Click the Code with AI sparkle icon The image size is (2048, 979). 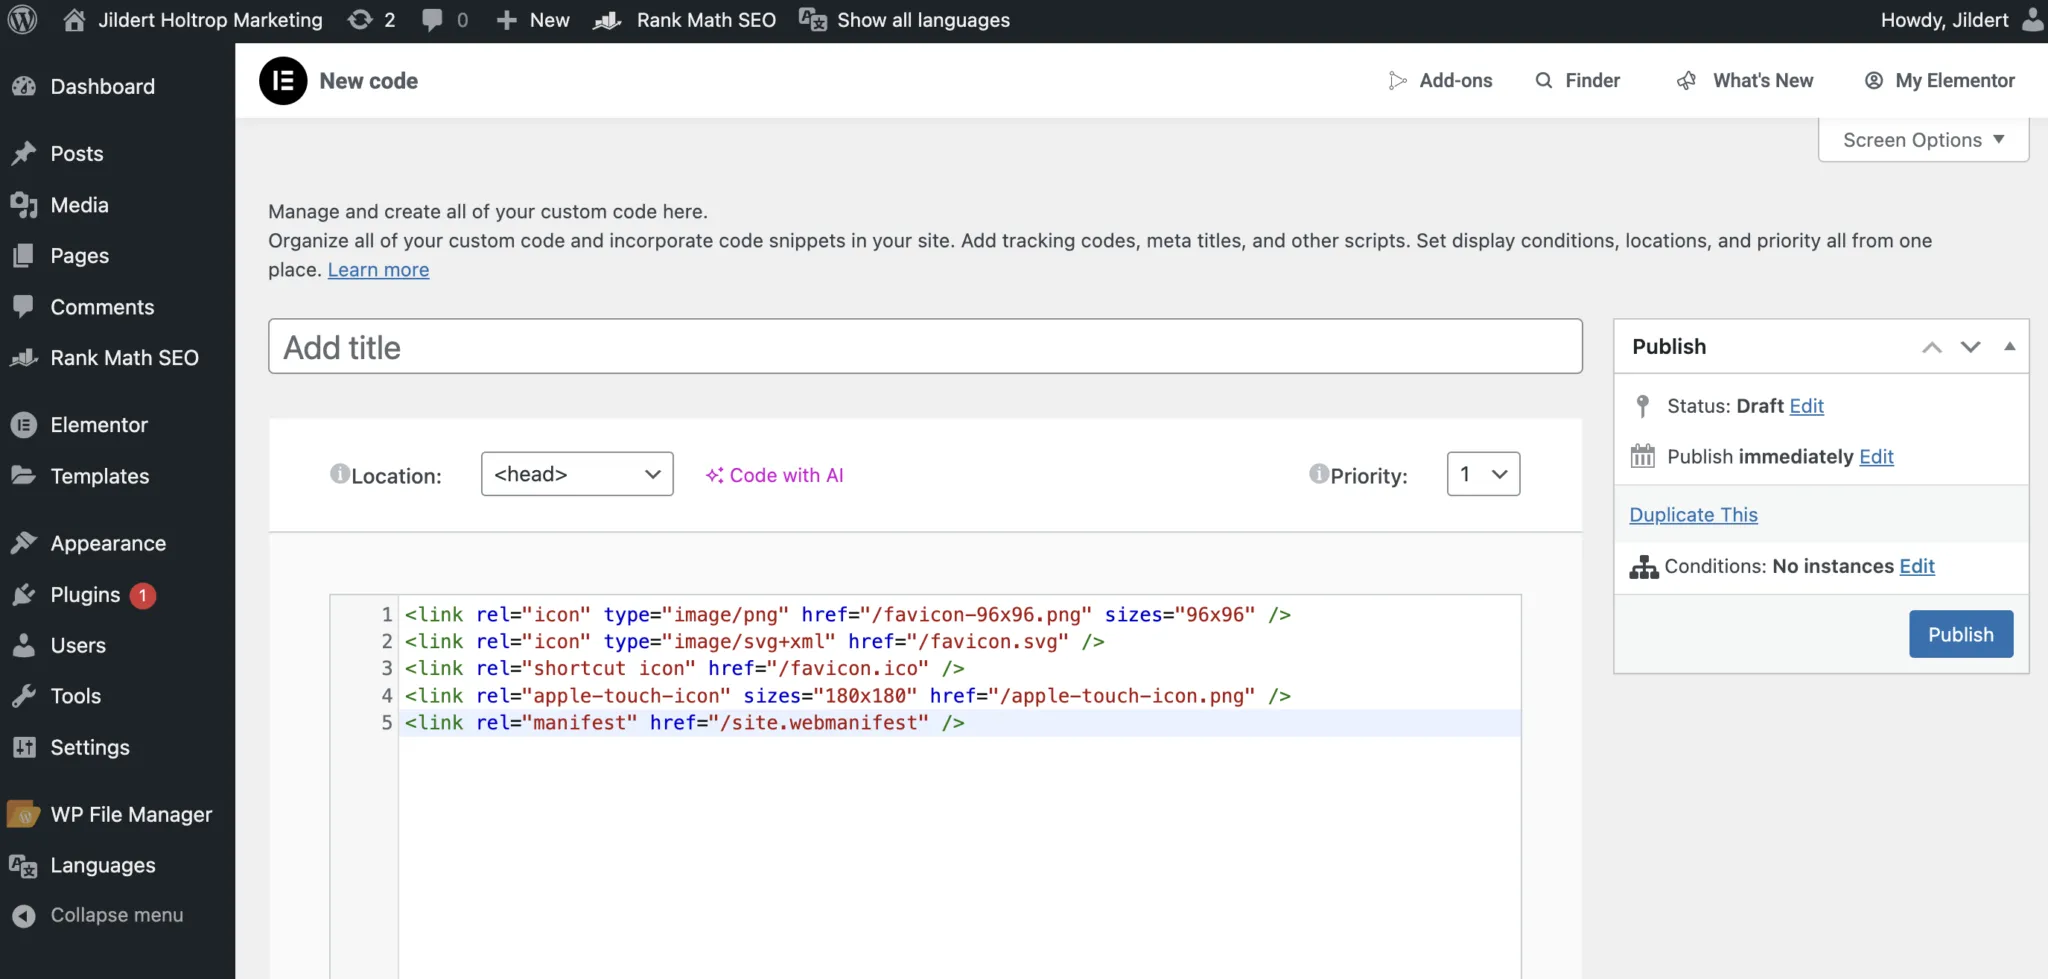(714, 475)
